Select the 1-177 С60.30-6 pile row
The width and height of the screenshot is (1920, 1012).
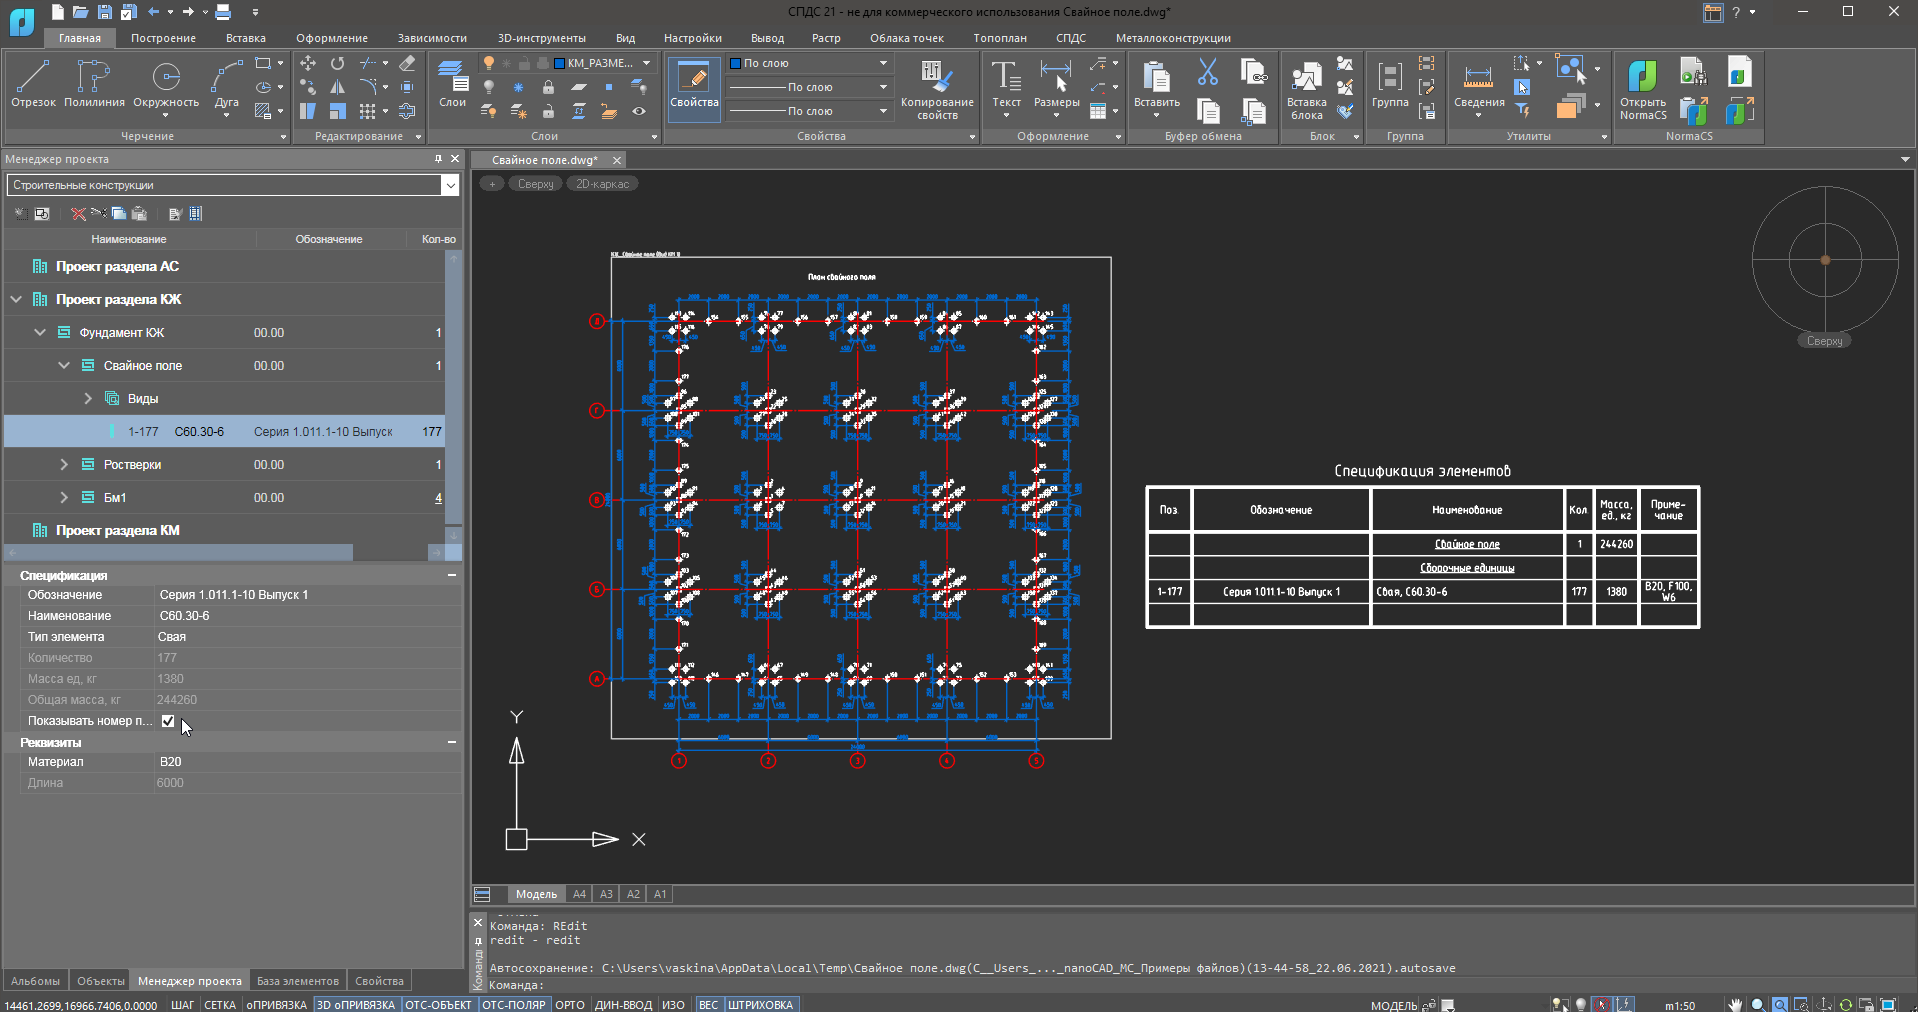tap(225, 431)
